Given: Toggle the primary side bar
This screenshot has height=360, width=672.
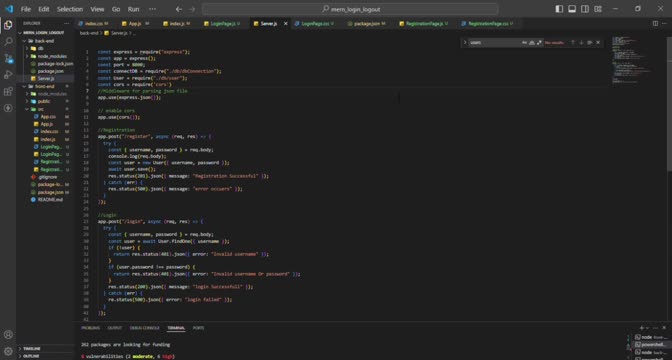Looking at the screenshot, I should (559, 9).
